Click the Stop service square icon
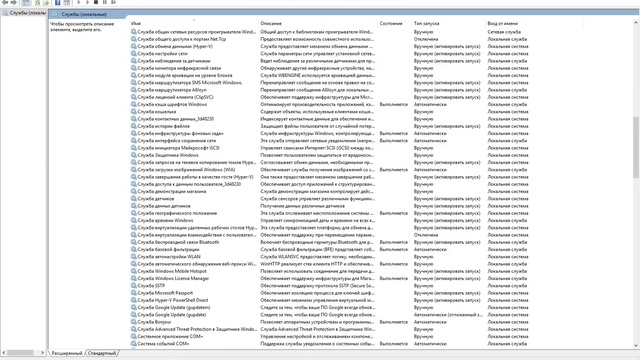 point(96,2)
